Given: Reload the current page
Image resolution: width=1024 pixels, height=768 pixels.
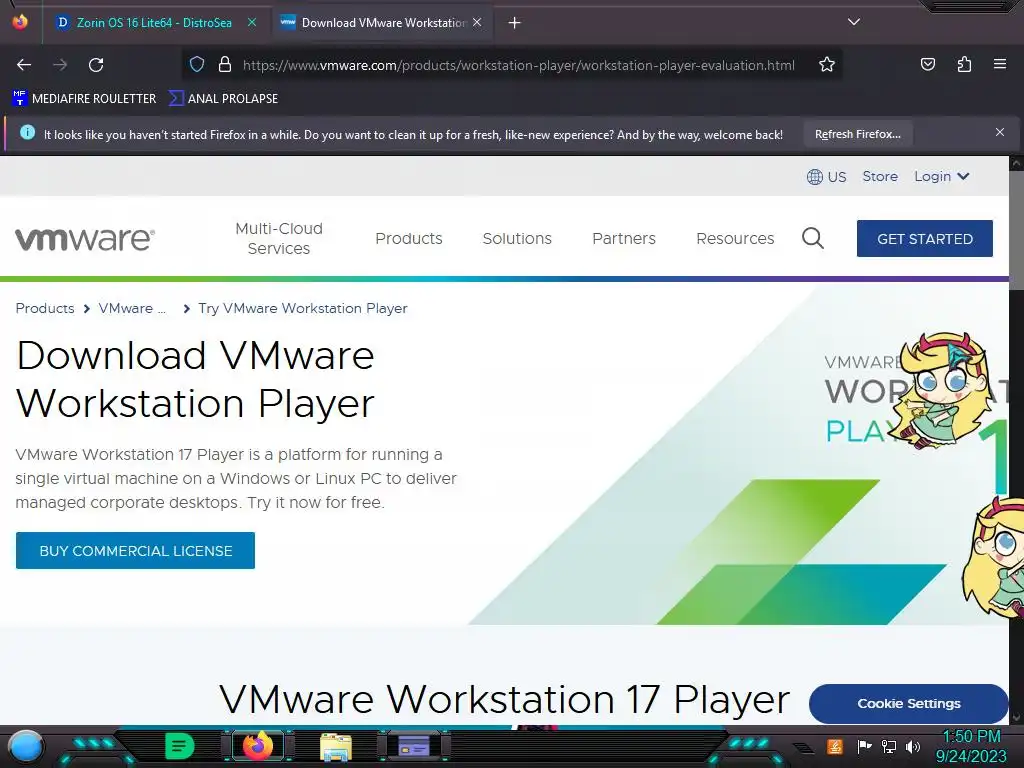Looking at the screenshot, I should (96, 65).
